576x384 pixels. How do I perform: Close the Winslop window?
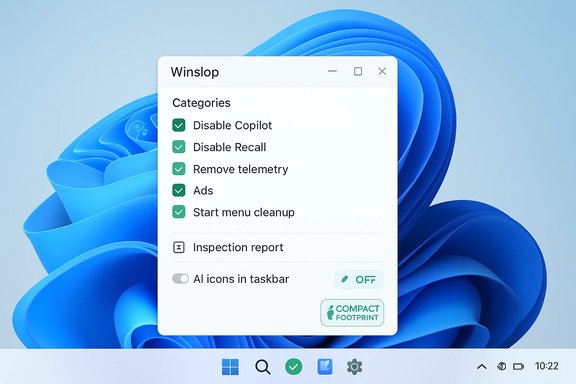pos(382,71)
